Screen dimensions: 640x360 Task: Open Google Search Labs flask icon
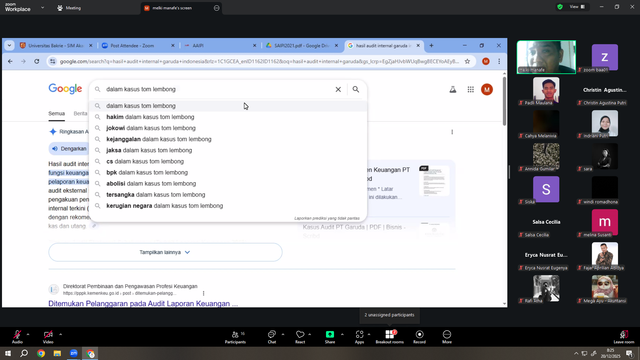coord(453,89)
